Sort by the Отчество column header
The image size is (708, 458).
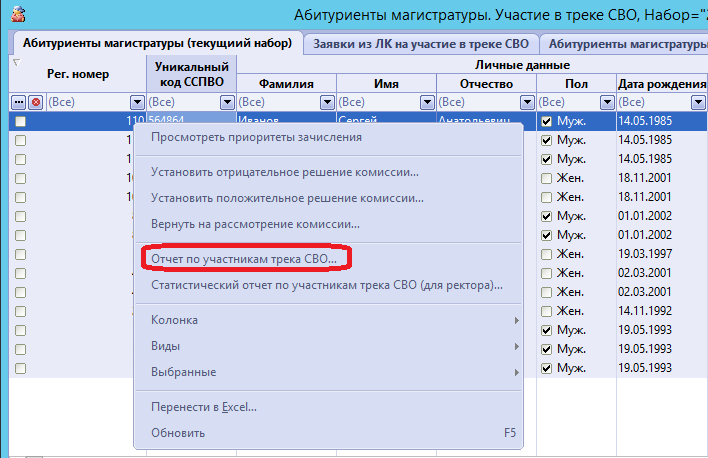486,84
